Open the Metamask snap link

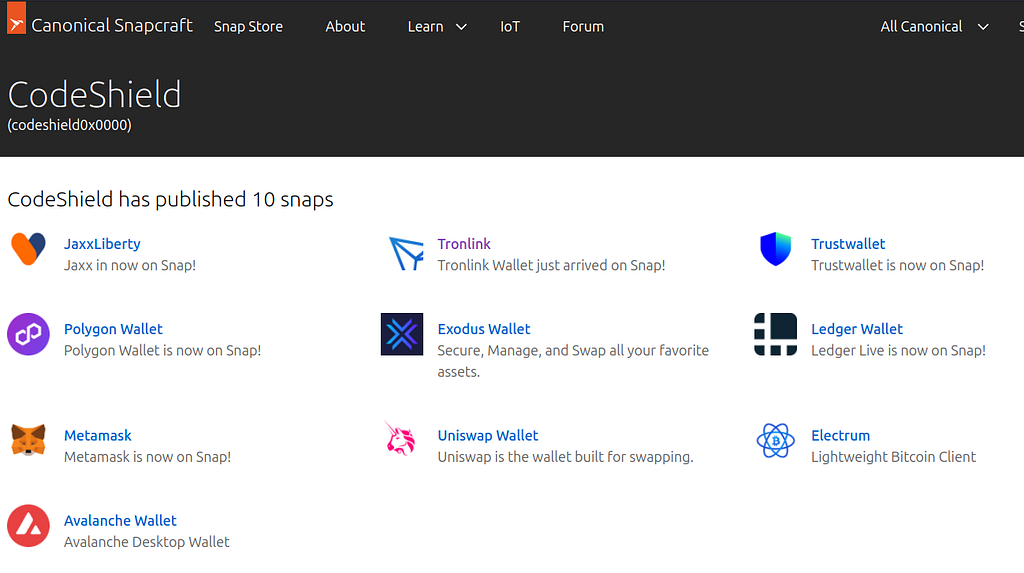(97, 435)
